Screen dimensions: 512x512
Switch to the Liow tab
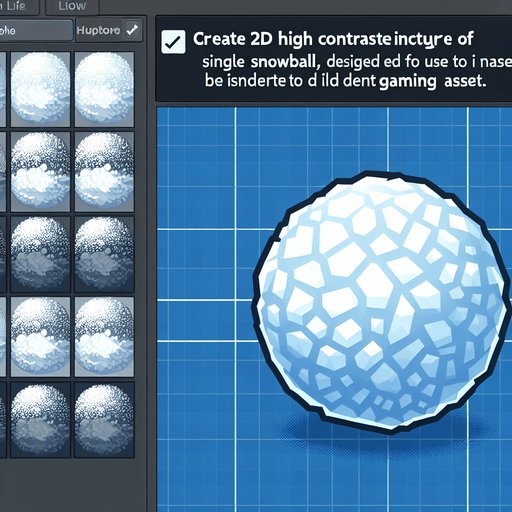(72, 6)
